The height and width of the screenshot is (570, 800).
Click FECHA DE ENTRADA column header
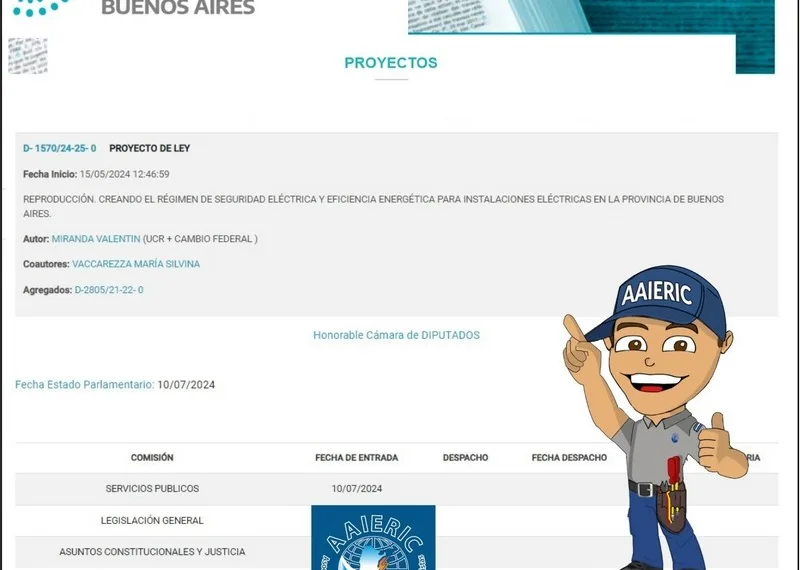(x=357, y=458)
